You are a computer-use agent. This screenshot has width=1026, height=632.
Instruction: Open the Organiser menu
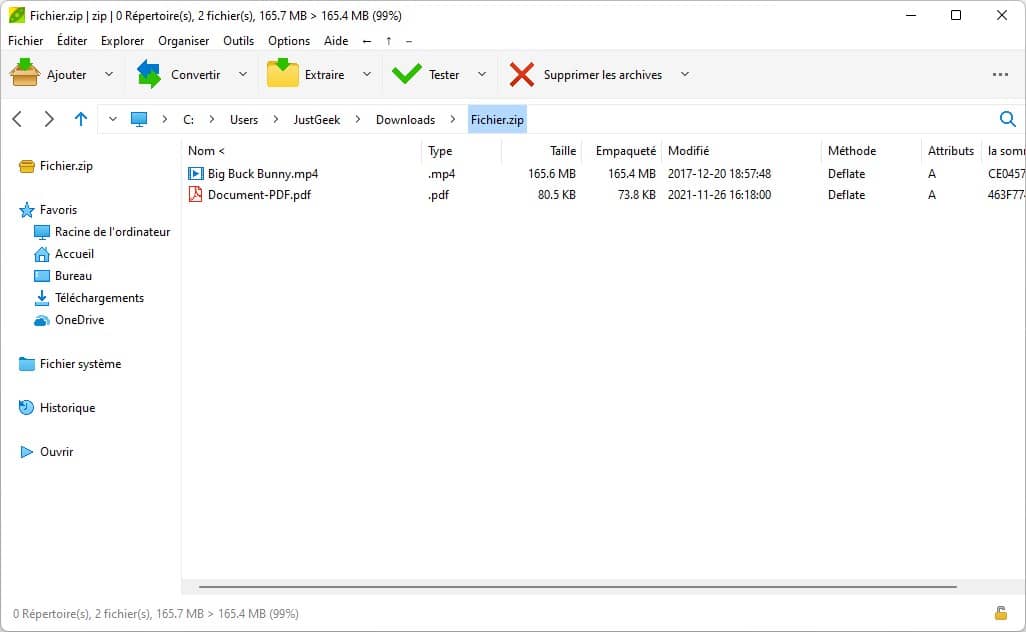(183, 41)
